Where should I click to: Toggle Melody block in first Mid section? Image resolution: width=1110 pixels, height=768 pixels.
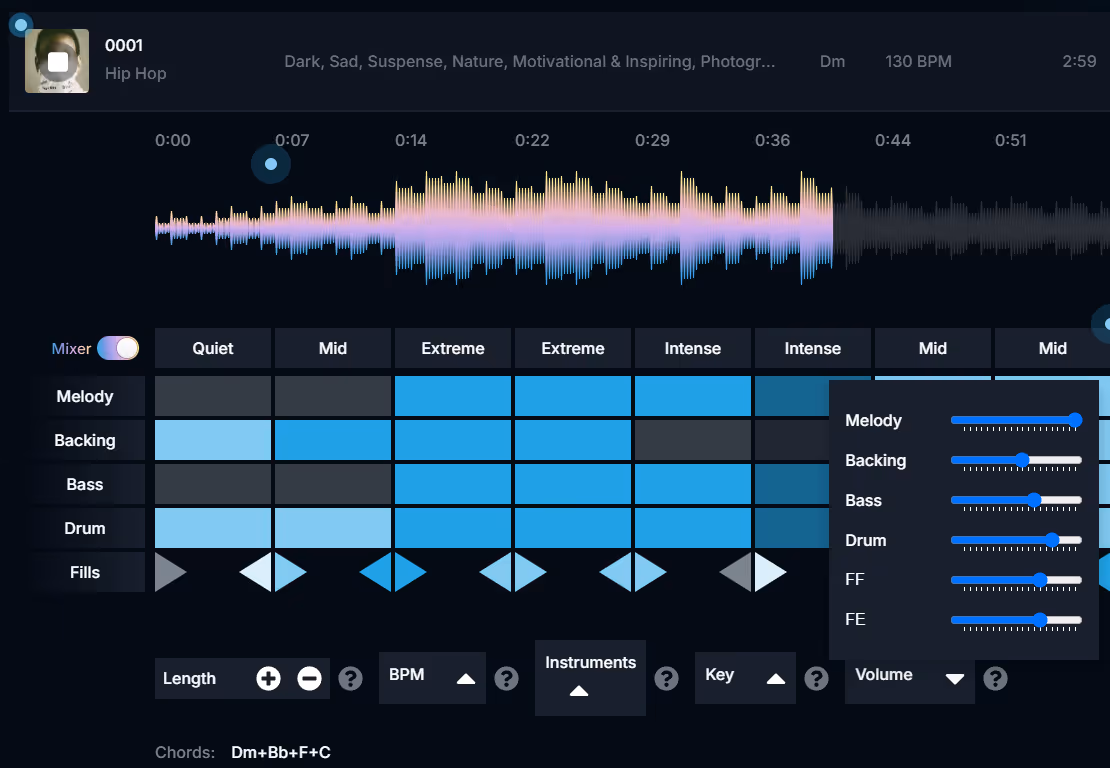[333, 396]
